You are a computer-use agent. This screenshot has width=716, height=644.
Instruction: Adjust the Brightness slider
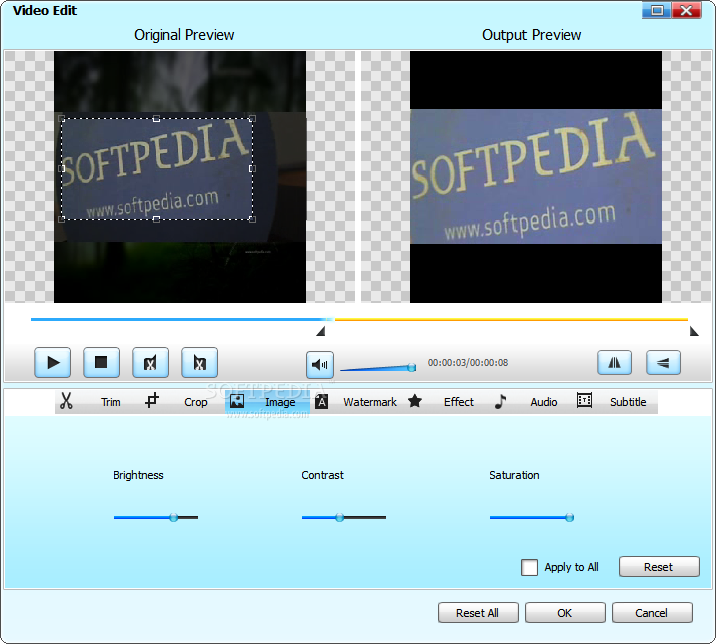(x=156, y=517)
